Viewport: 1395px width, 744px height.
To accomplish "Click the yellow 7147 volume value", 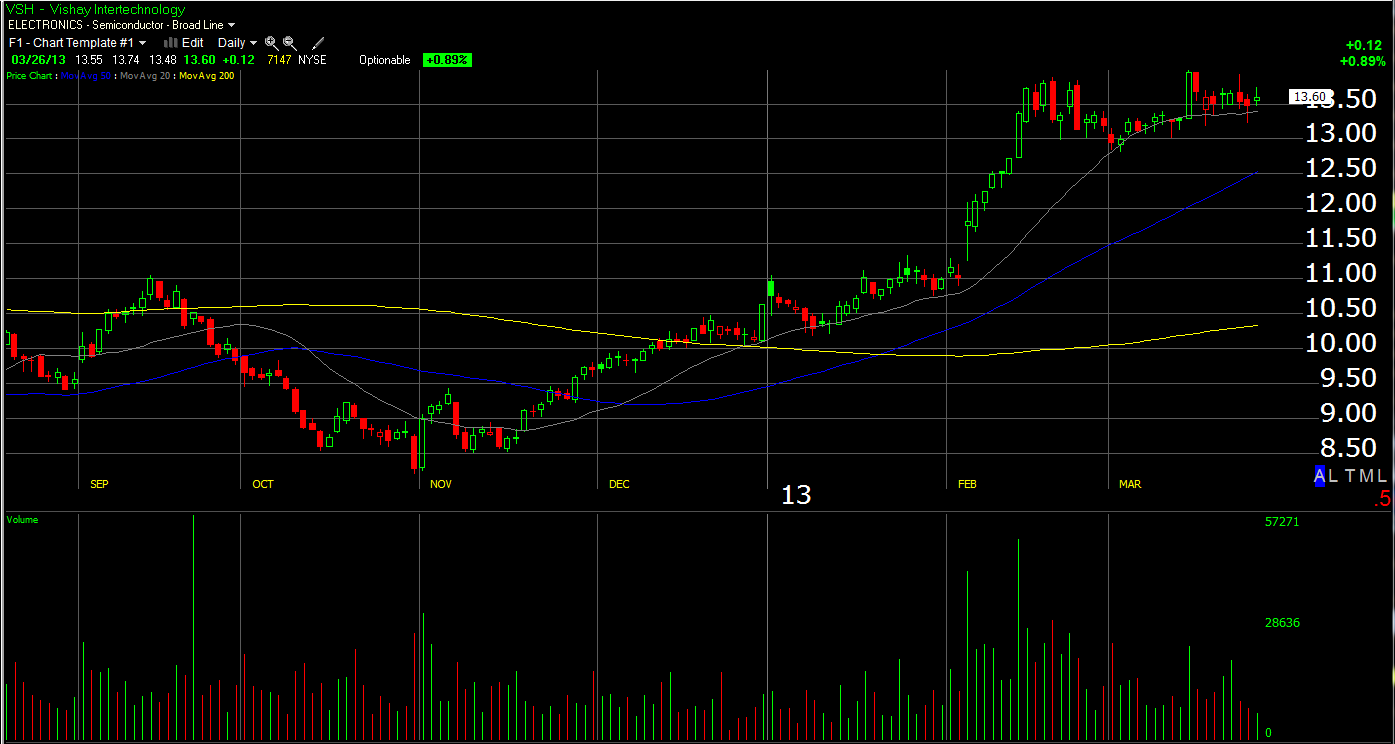I will 280,60.
